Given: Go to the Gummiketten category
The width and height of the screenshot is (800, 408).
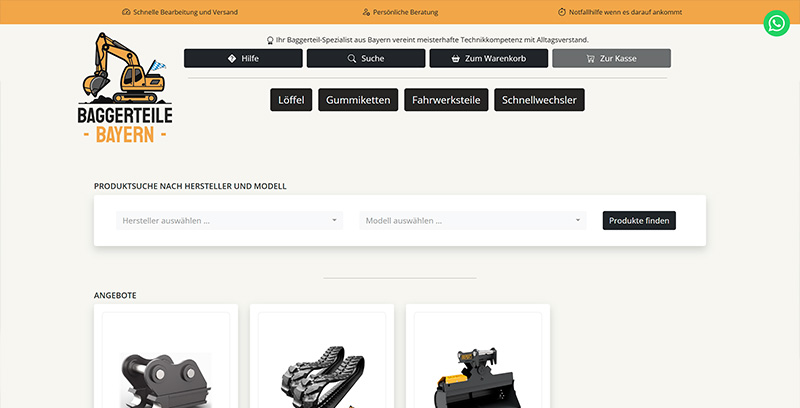Looking at the screenshot, I should point(359,101).
